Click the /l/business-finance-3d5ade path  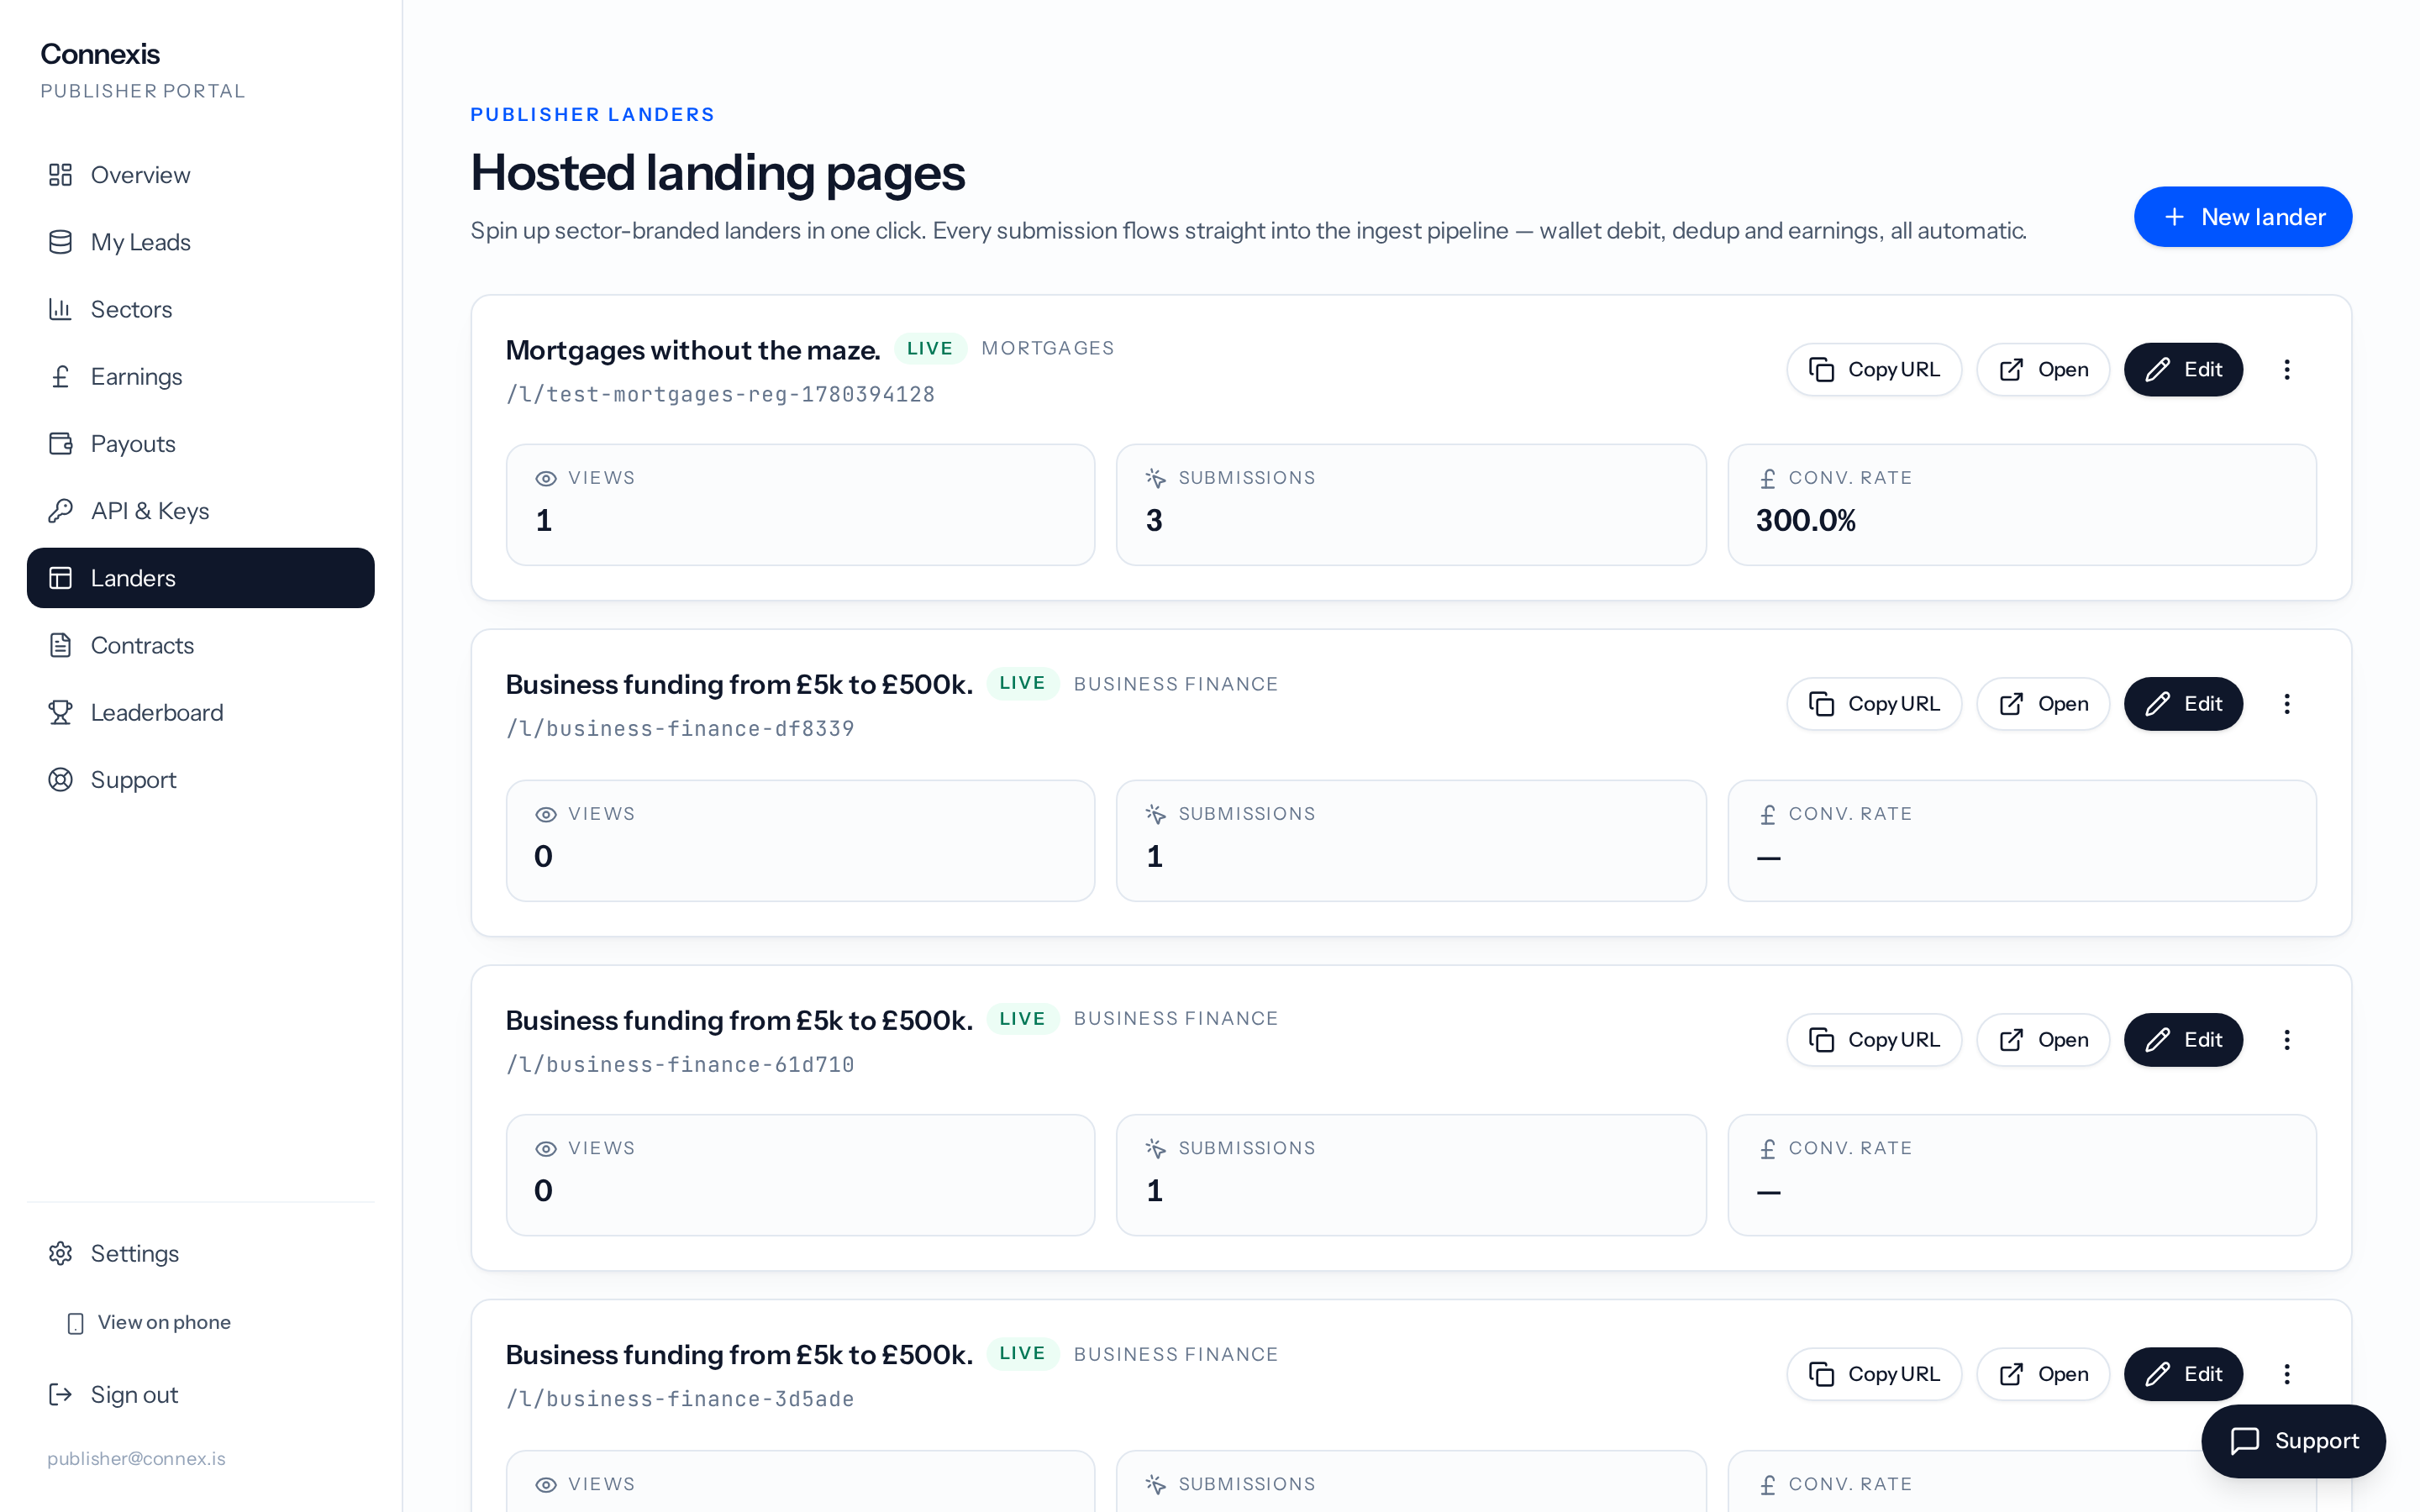click(680, 1398)
